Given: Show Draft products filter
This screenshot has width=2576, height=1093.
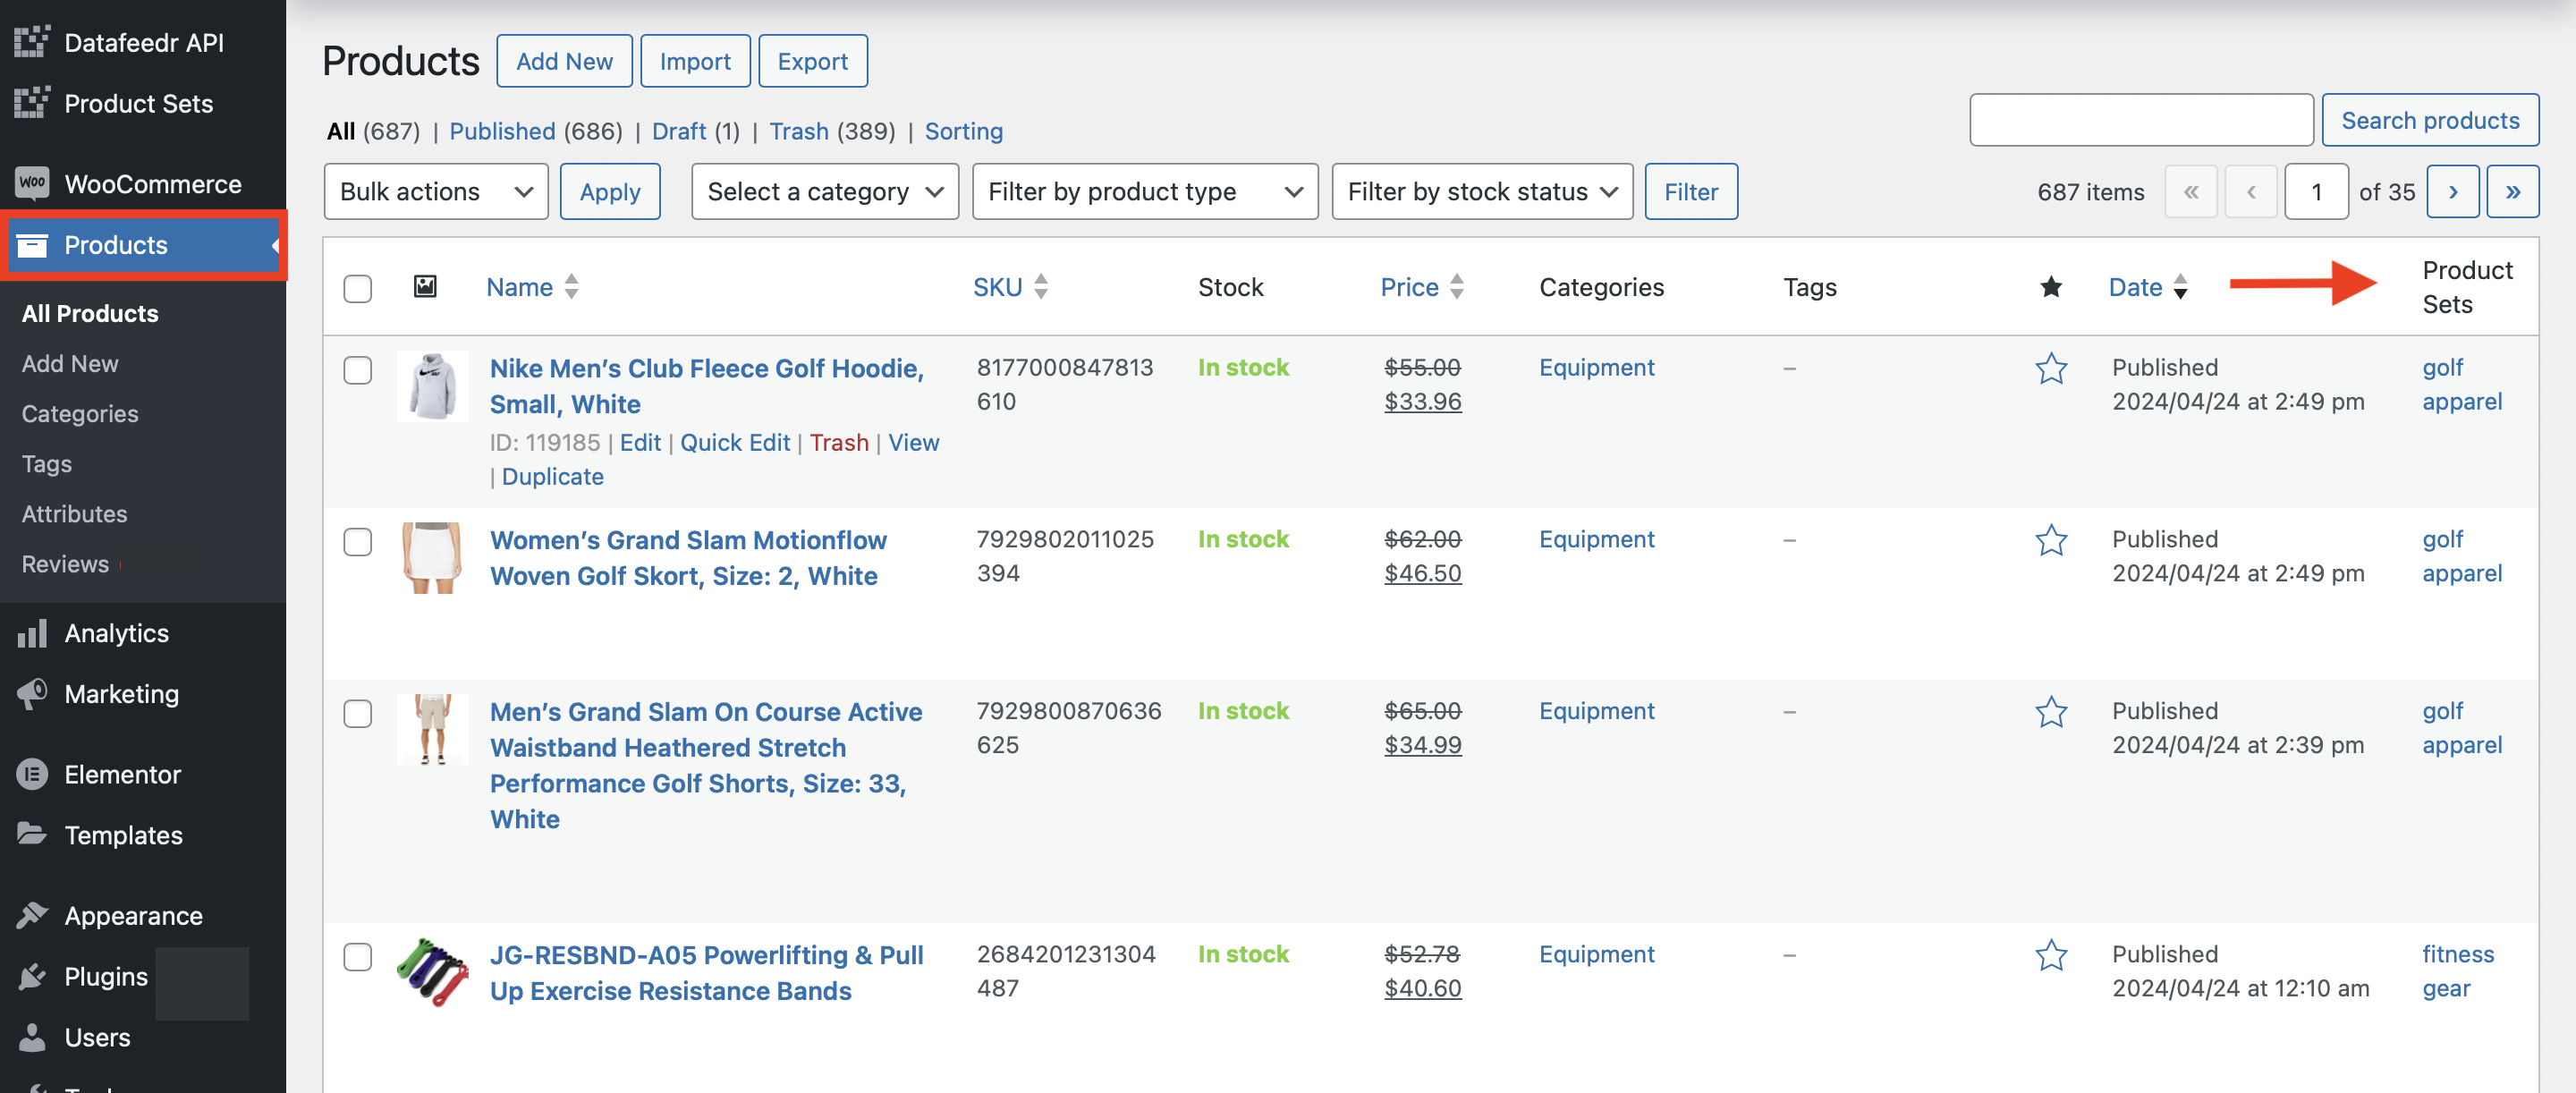Looking at the screenshot, I should pos(679,131).
